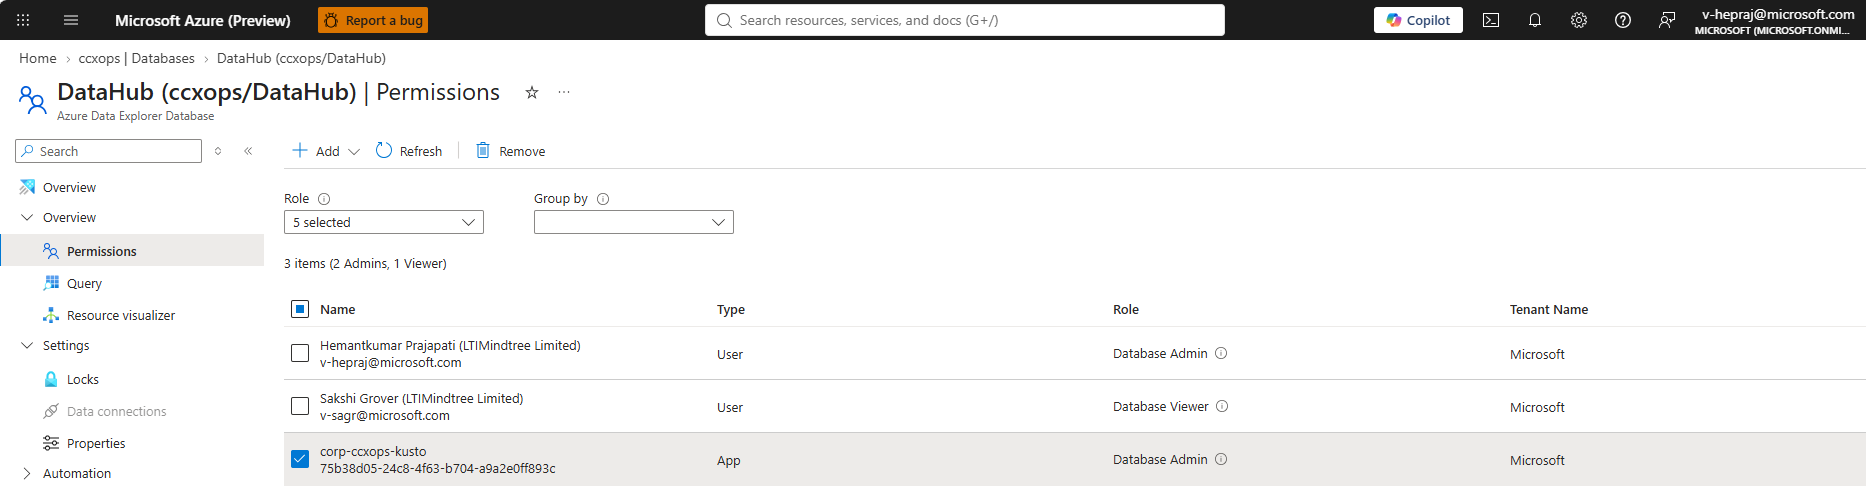
Task: Show Role info tooltip icon
Action: (x=324, y=199)
